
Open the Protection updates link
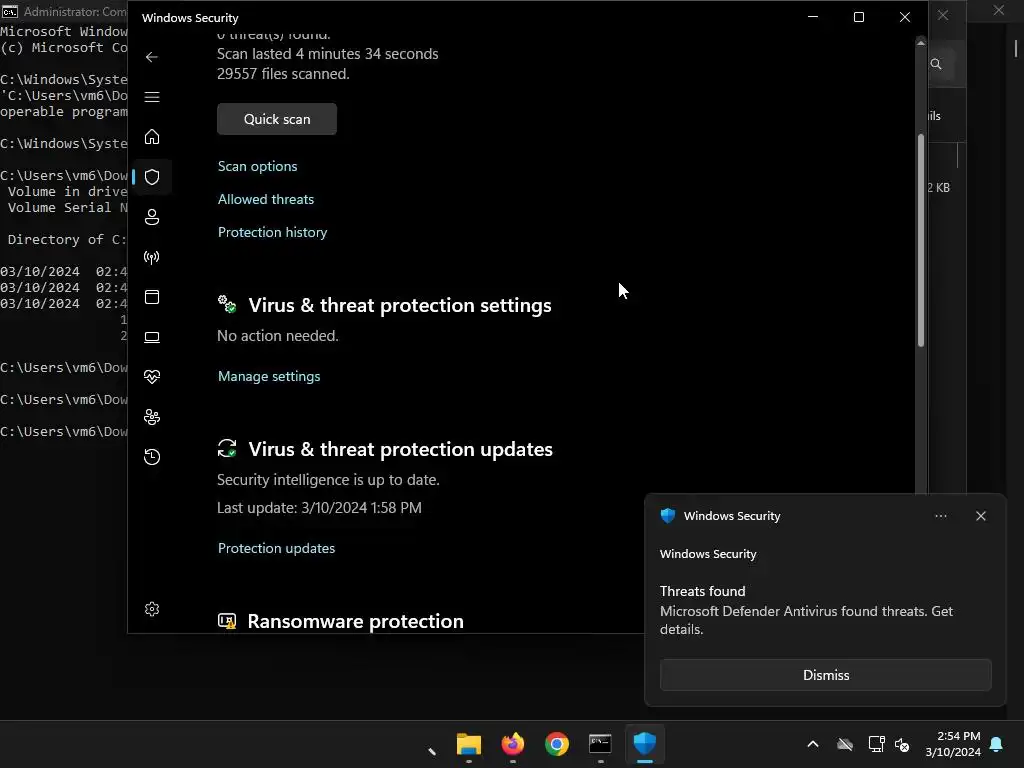[x=276, y=548]
